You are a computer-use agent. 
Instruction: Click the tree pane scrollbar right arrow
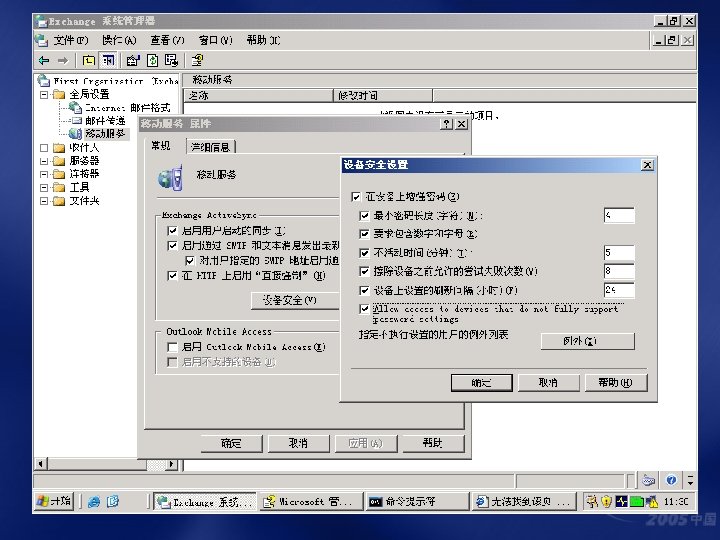(172, 464)
